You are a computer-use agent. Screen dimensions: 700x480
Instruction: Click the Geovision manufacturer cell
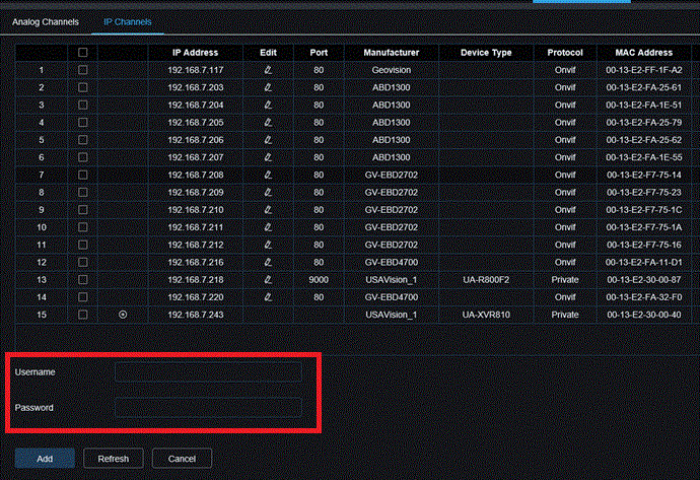click(391, 70)
